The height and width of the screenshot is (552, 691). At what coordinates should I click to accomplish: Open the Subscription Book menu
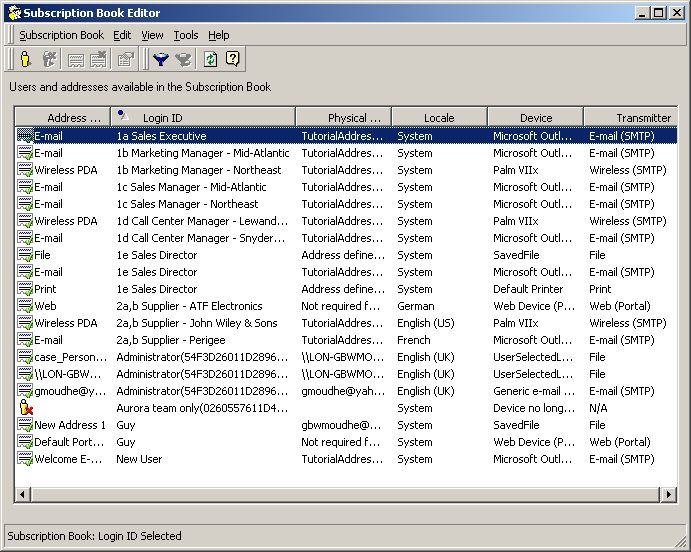pyautogui.click(x=61, y=35)
